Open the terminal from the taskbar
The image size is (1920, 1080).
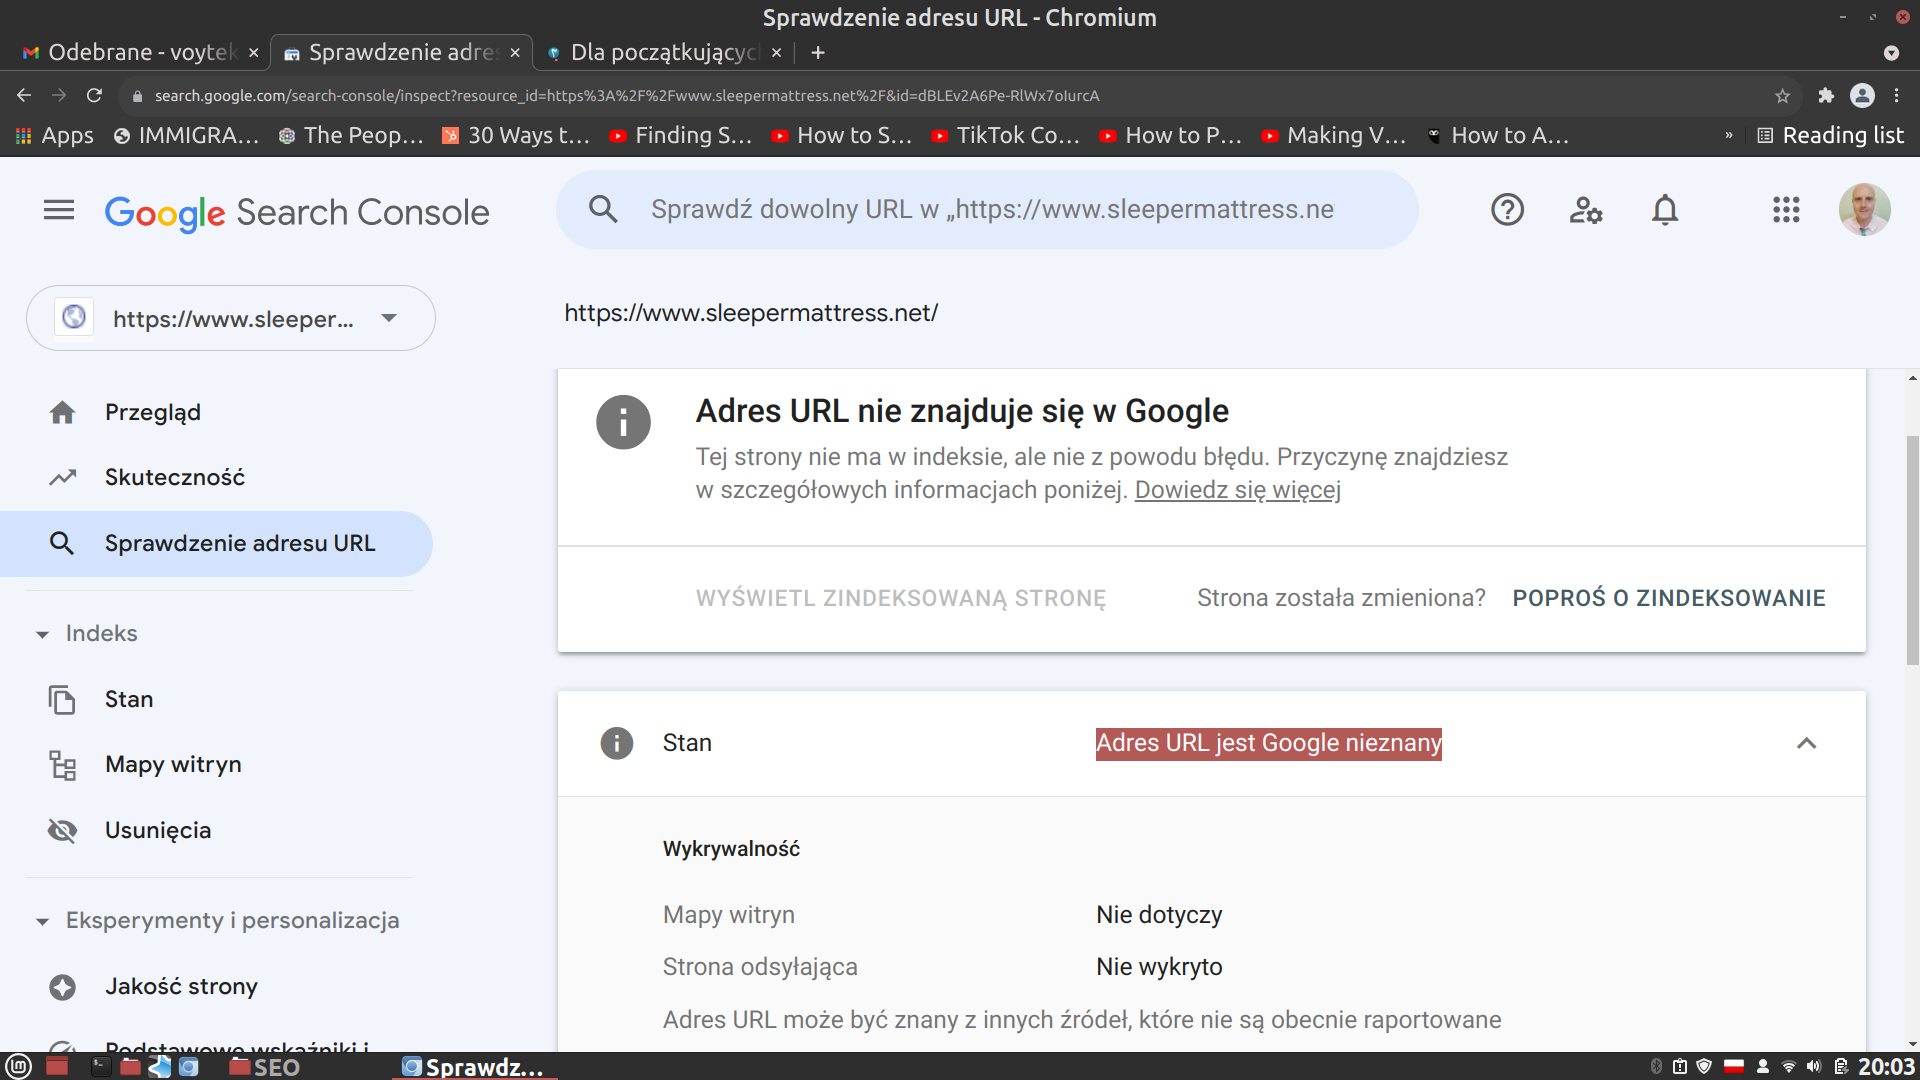tap(101, 1067)
